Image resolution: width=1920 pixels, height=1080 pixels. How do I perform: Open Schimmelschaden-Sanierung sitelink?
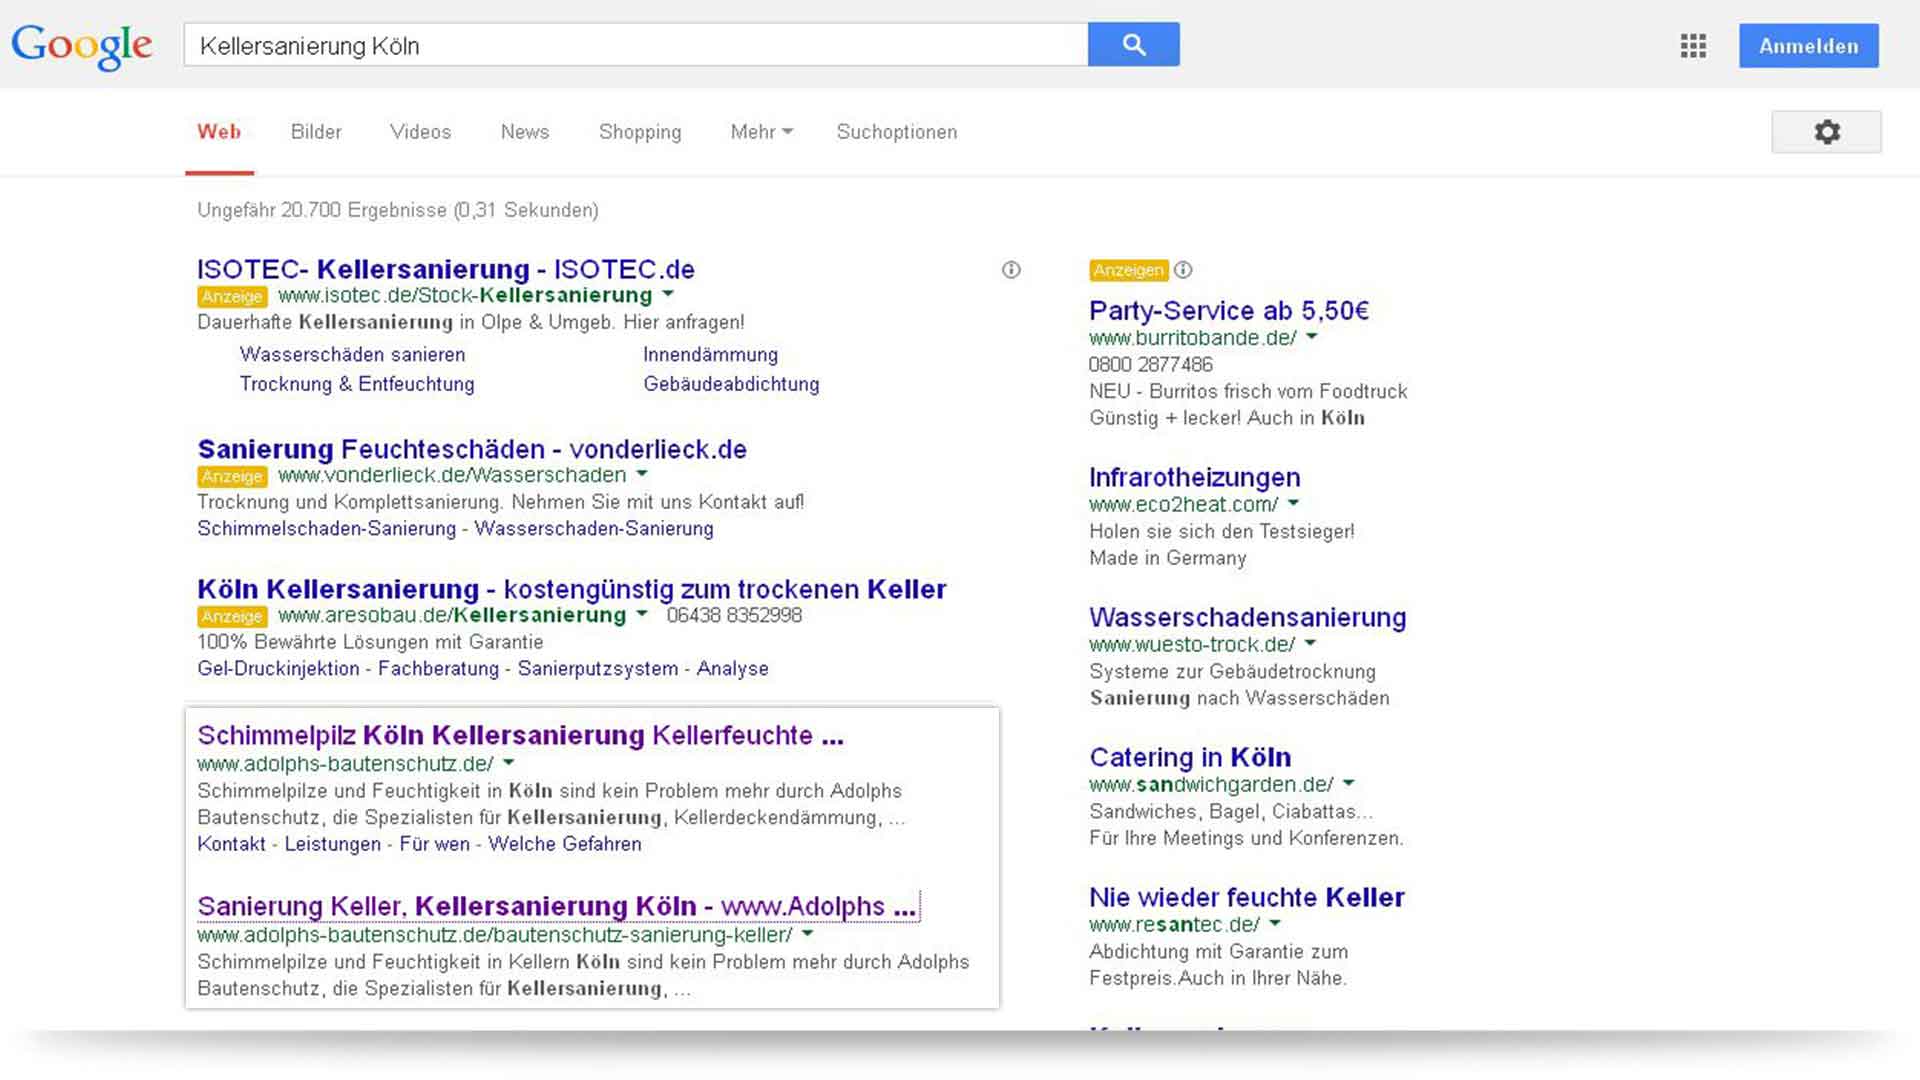326,529
